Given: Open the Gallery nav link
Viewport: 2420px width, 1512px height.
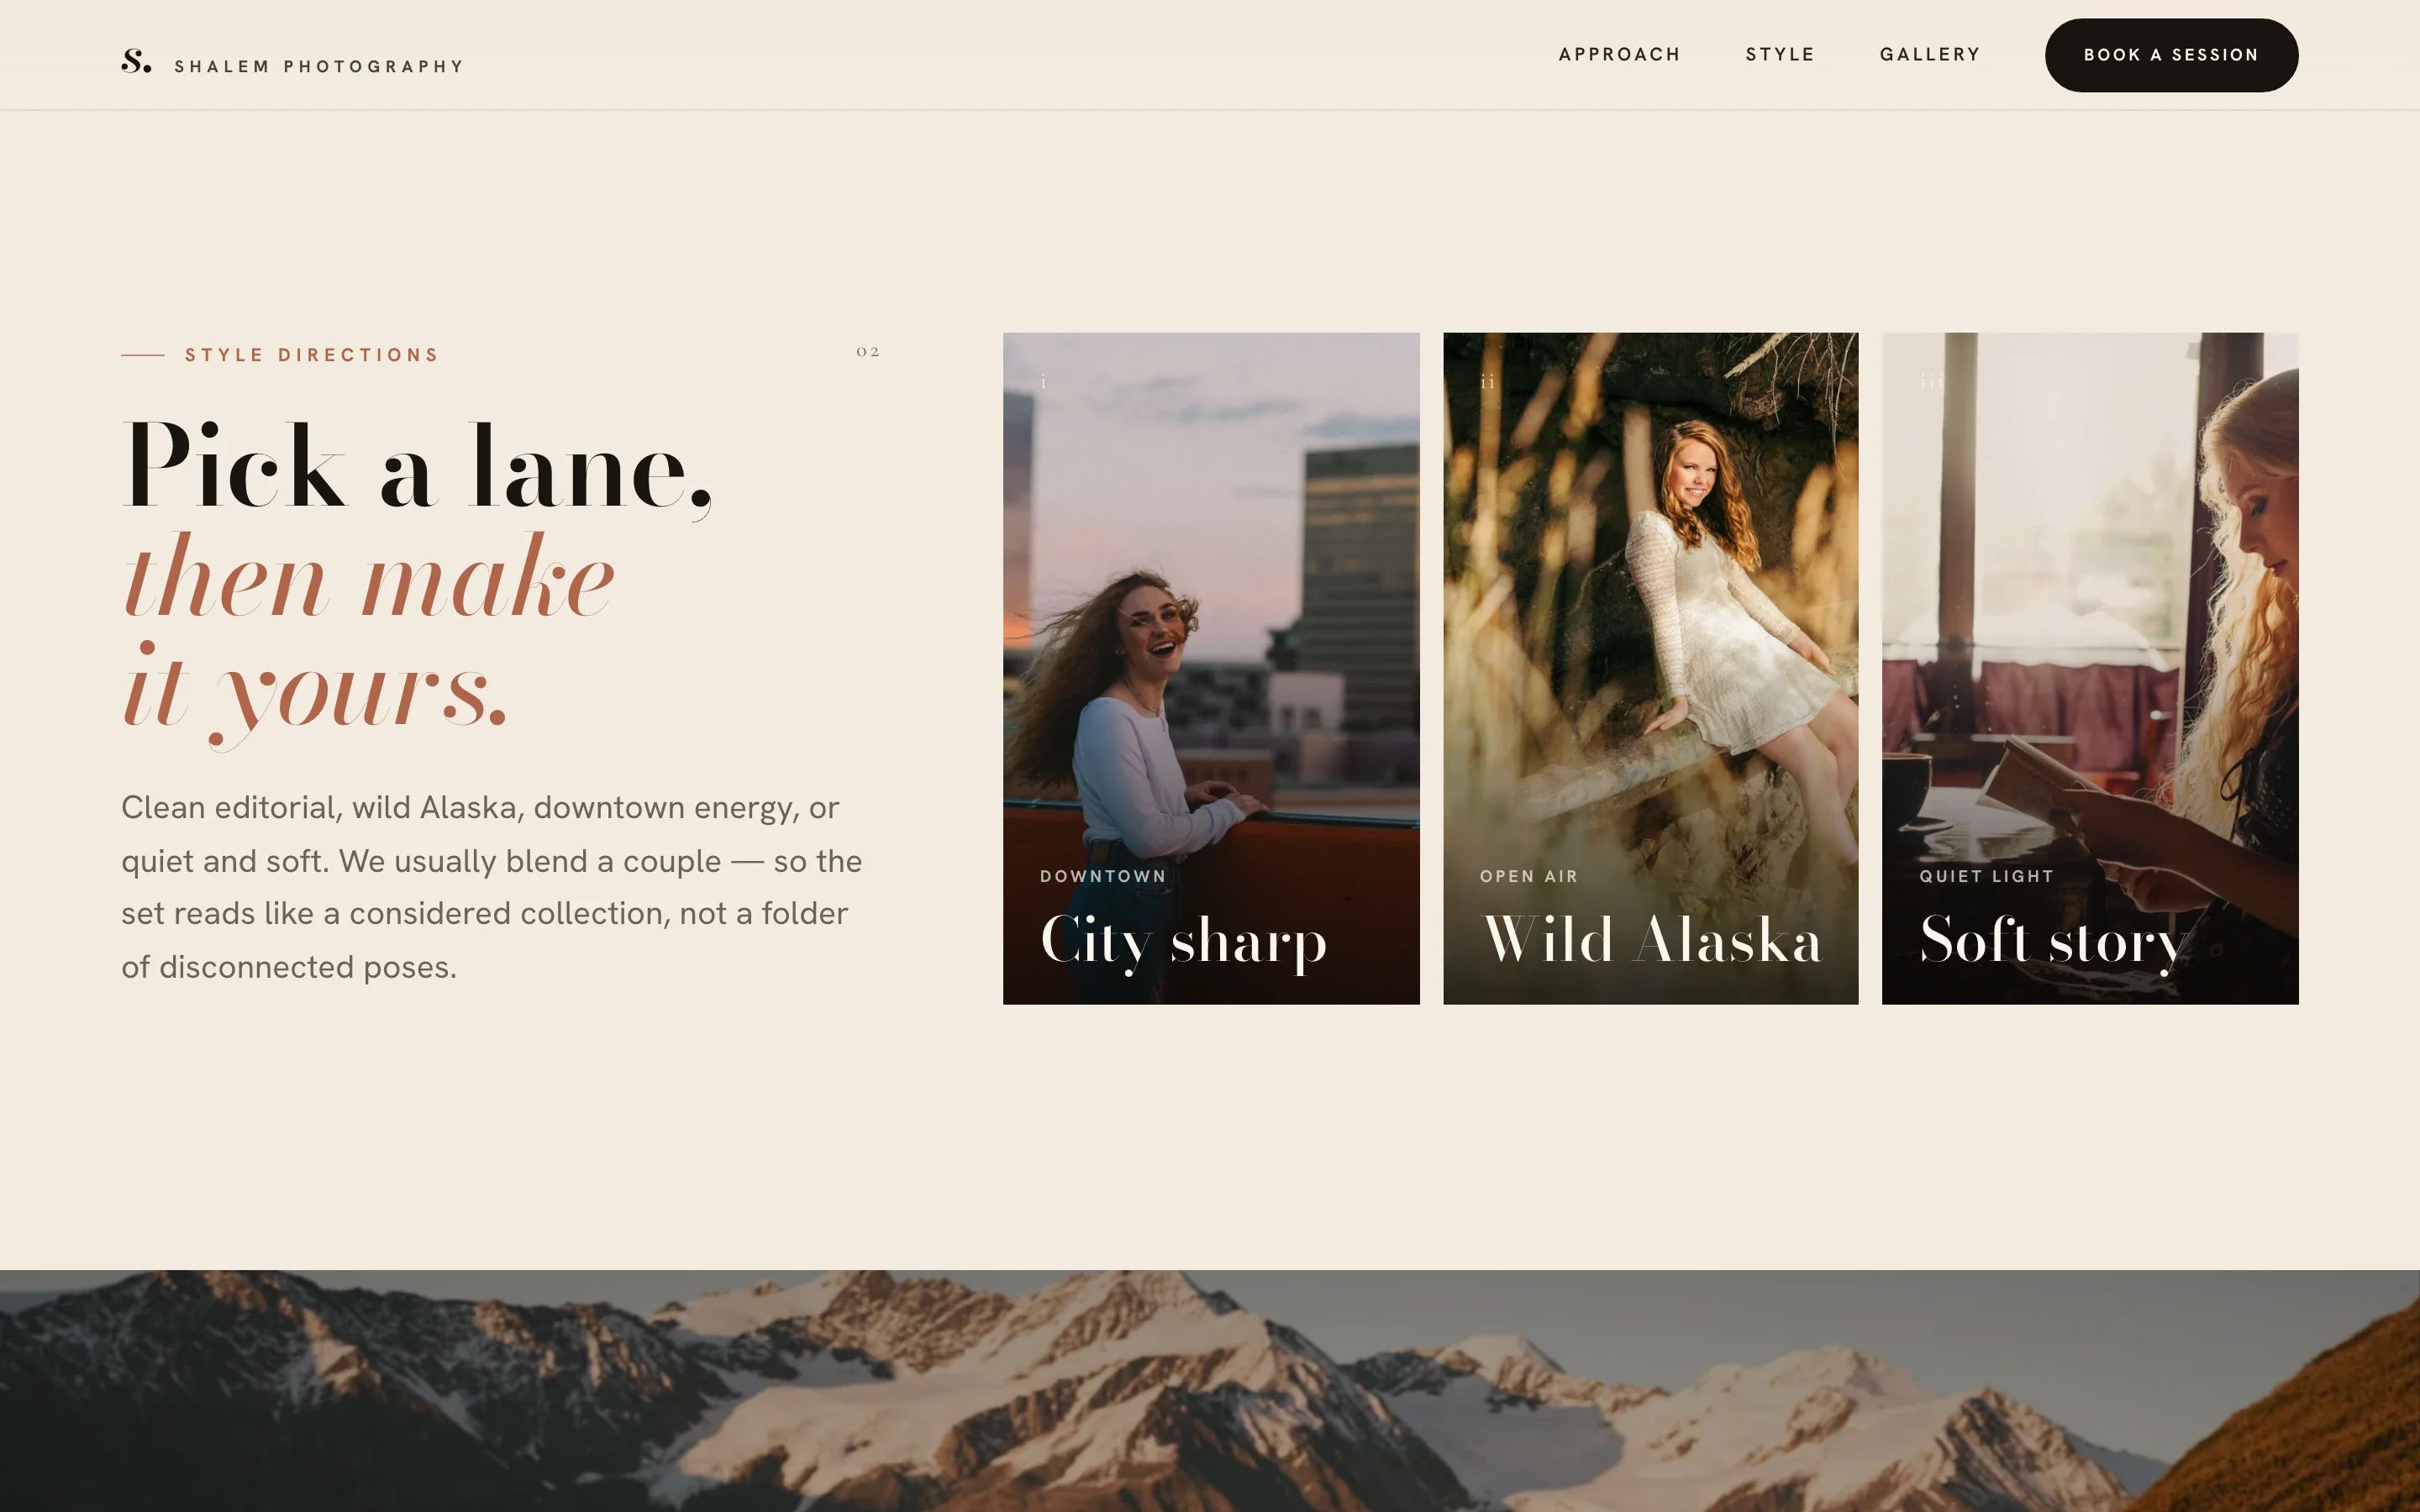Looking at the screenshot, I should tap(1929, 54).
